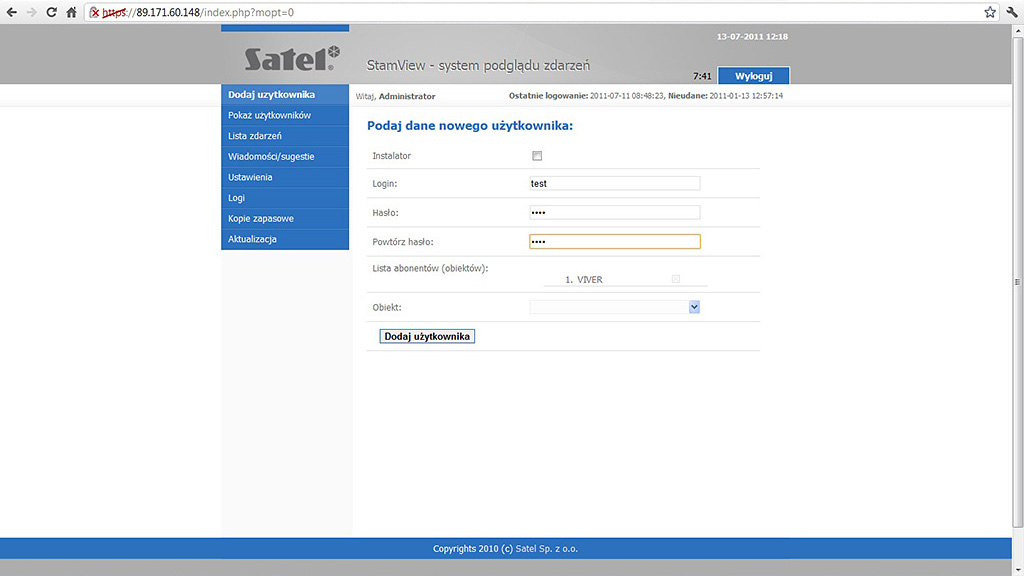Click the insecure HTTPS warning icon
1024x576 pixels.
pos(94,12)
